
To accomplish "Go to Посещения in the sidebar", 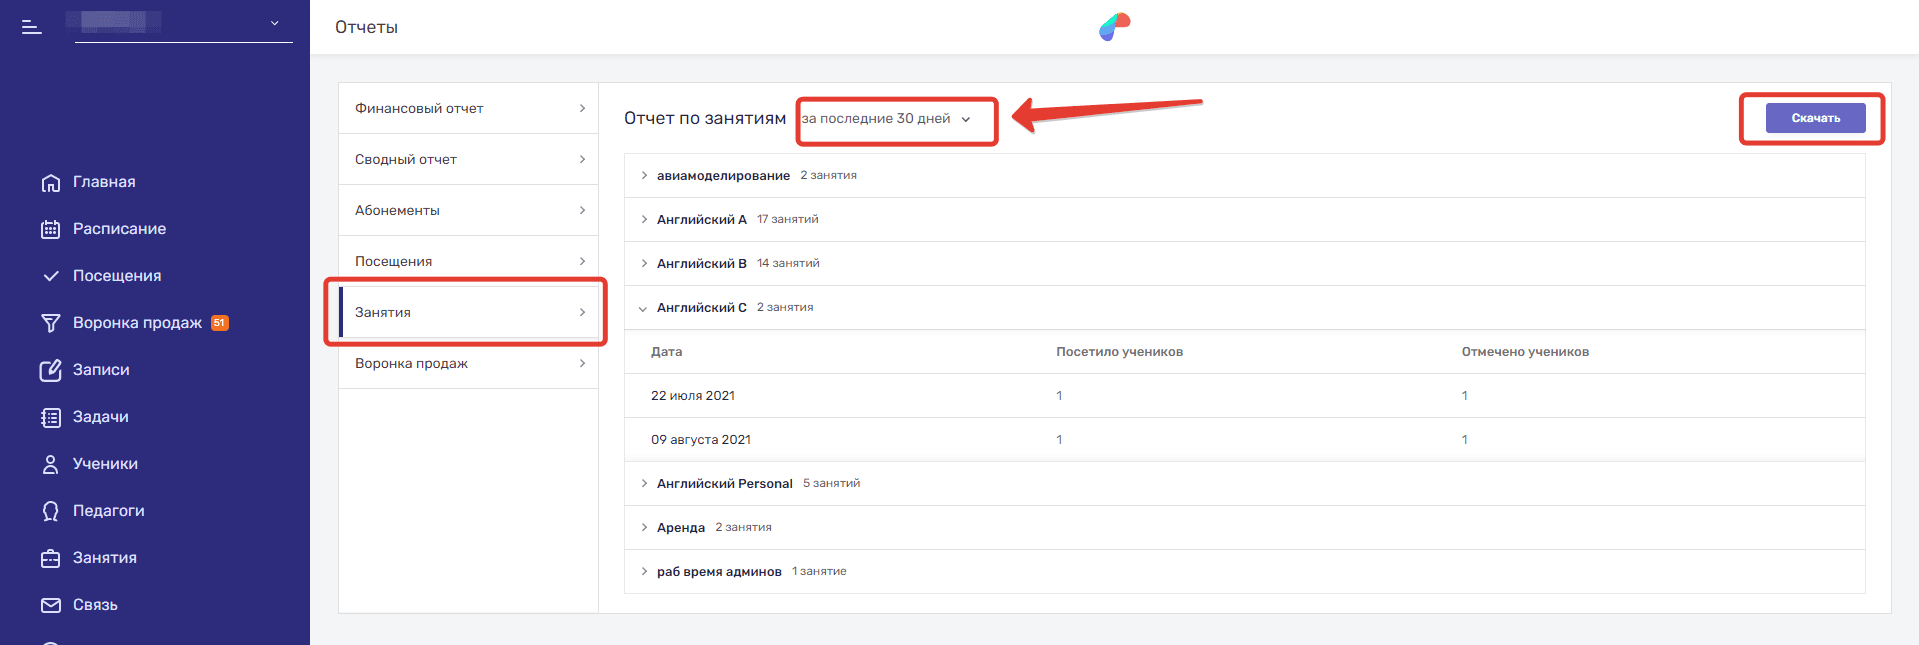I will tap(116, 276).
